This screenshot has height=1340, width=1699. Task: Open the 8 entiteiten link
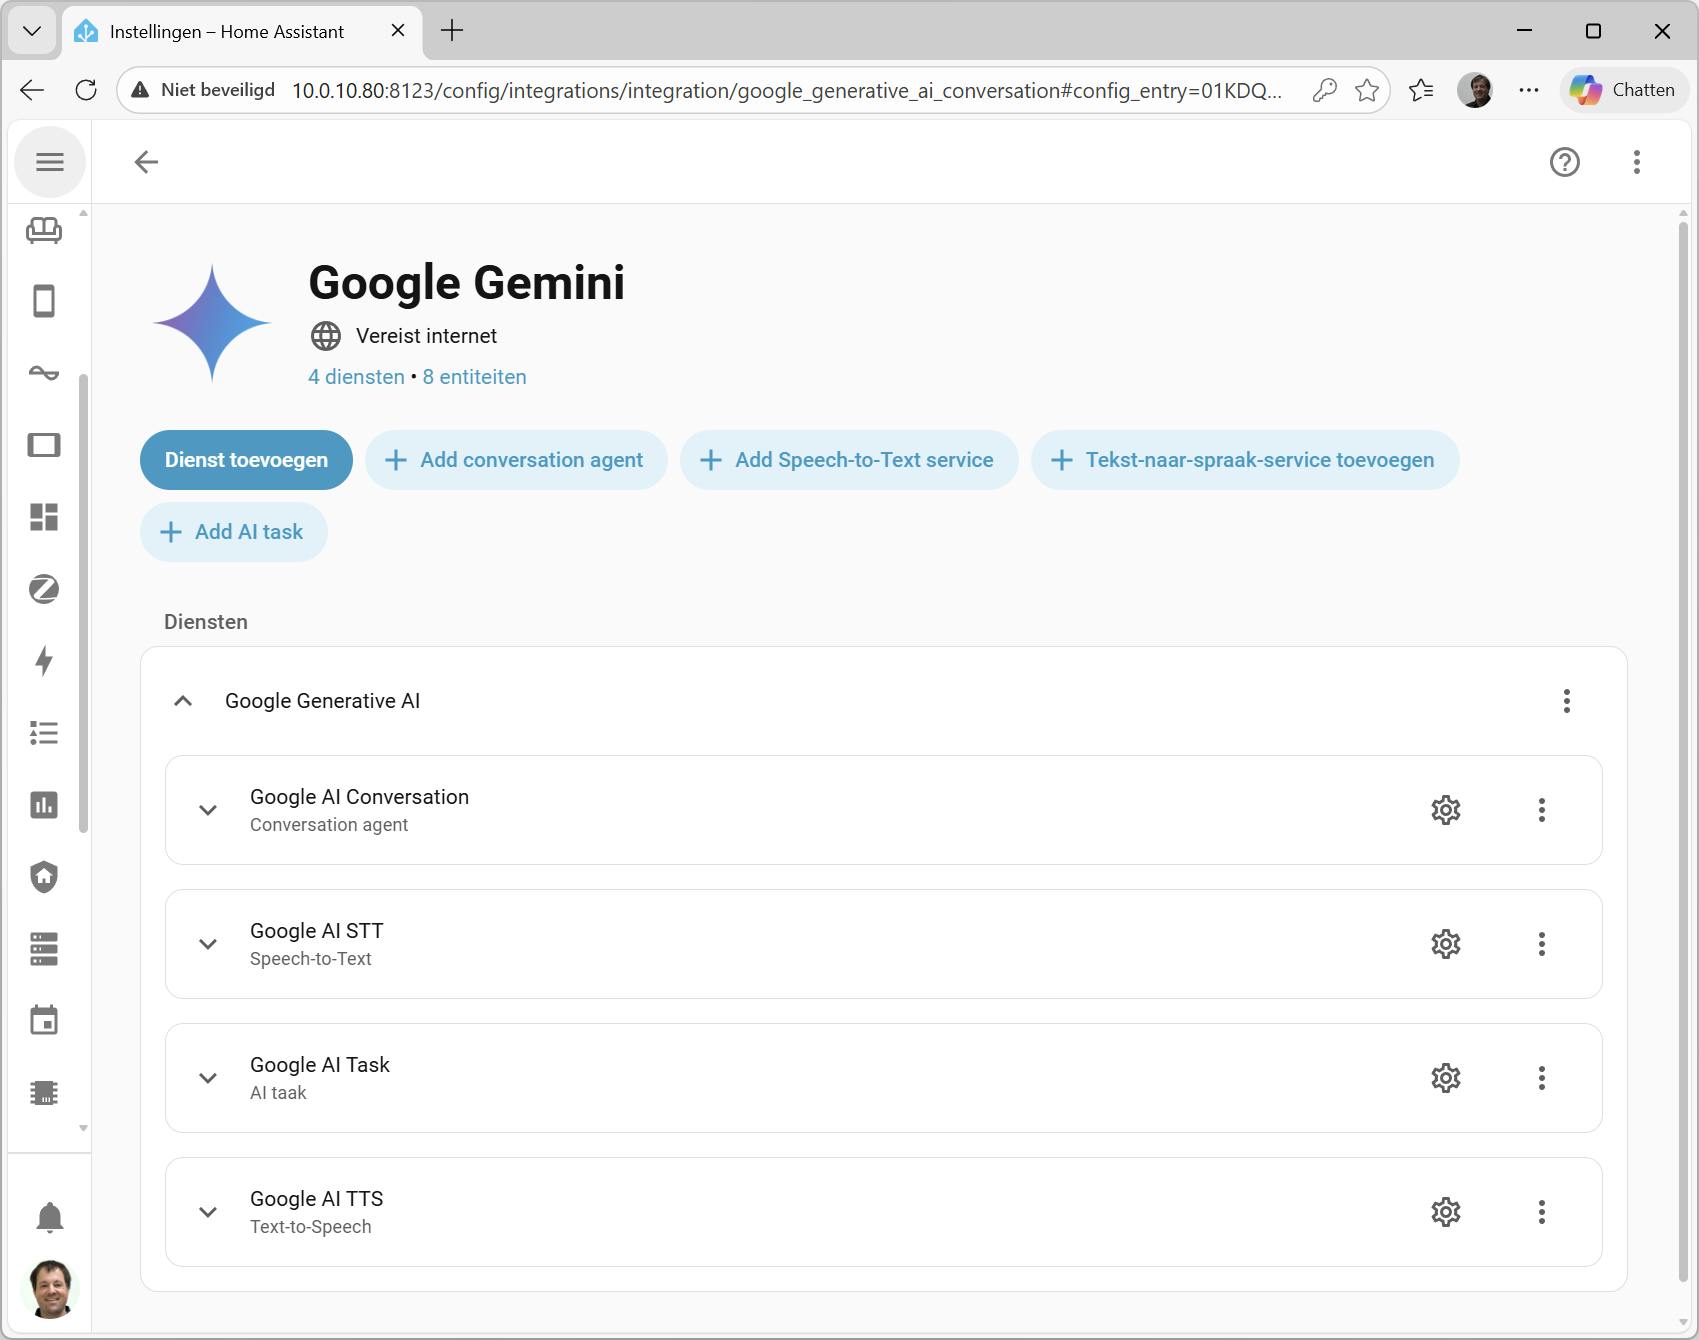474,377
